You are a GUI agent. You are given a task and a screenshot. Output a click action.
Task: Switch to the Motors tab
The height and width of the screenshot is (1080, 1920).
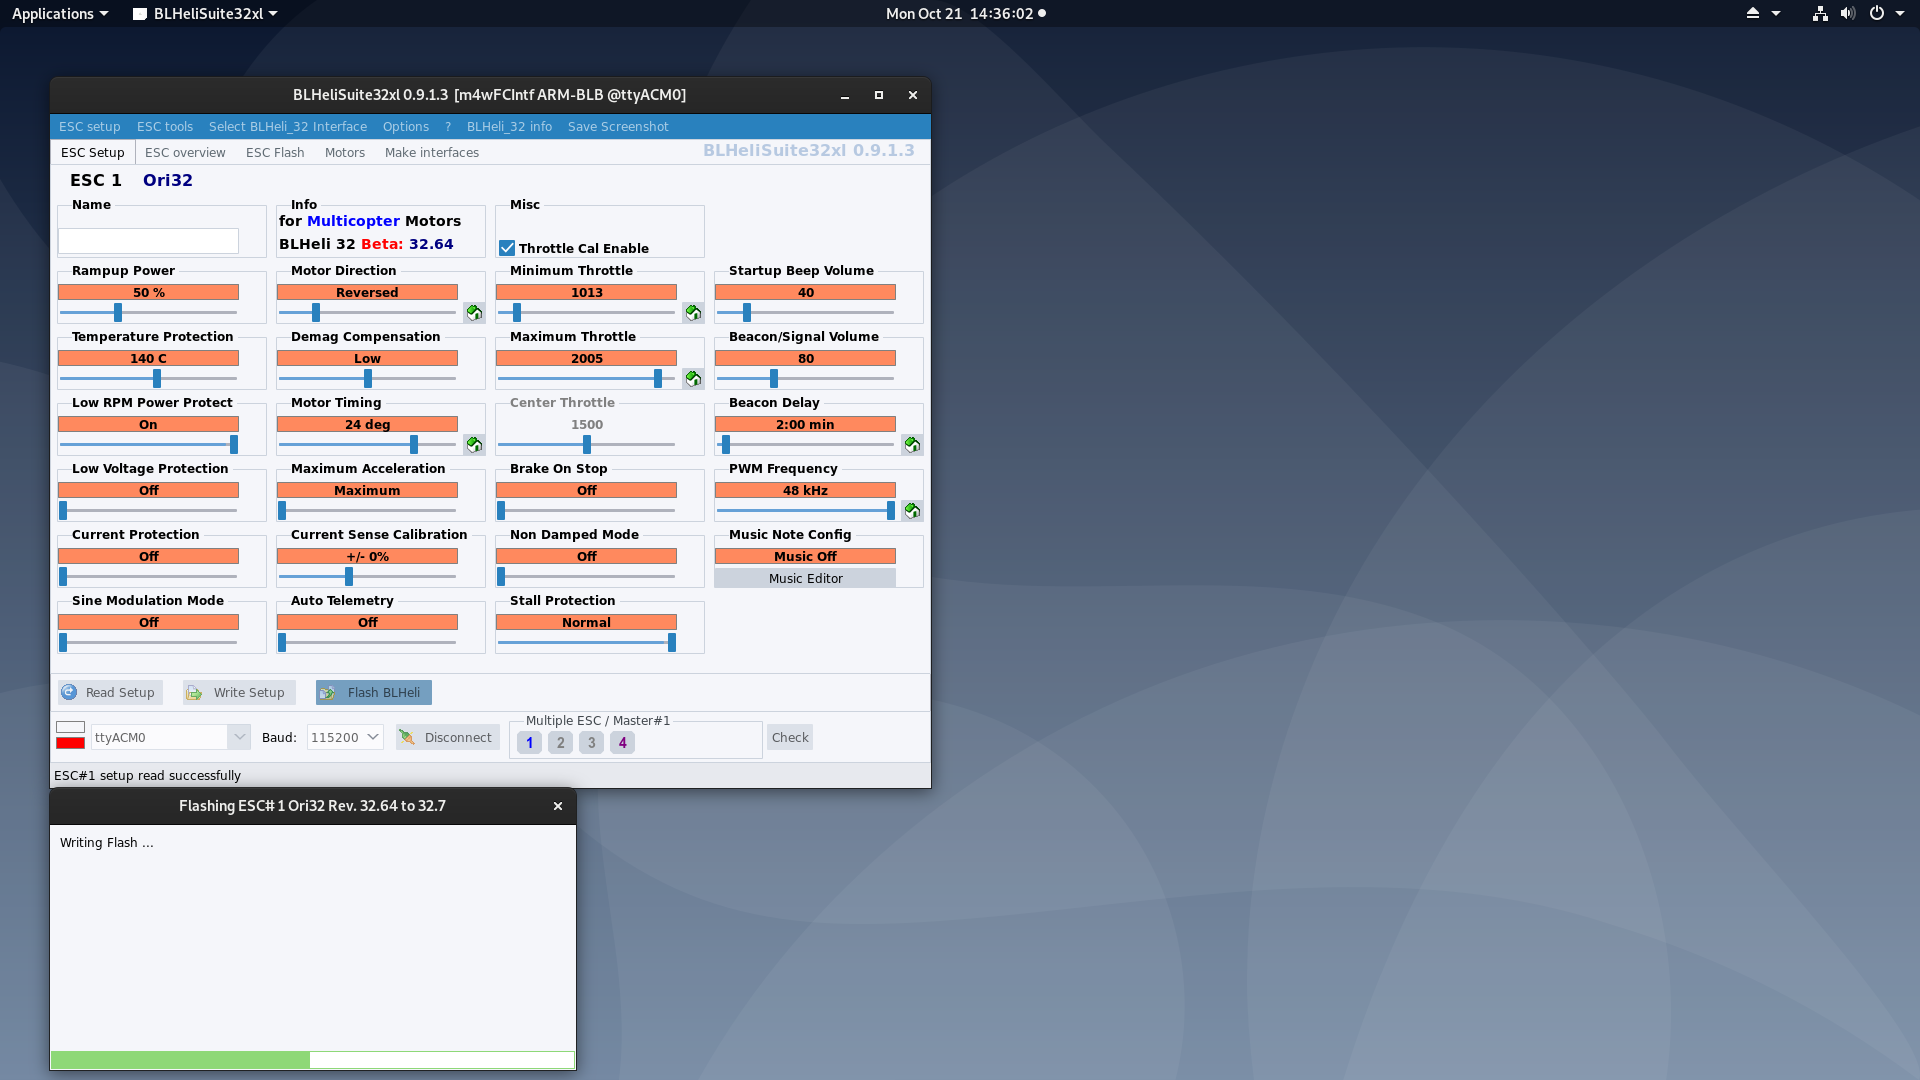(345, 153)
